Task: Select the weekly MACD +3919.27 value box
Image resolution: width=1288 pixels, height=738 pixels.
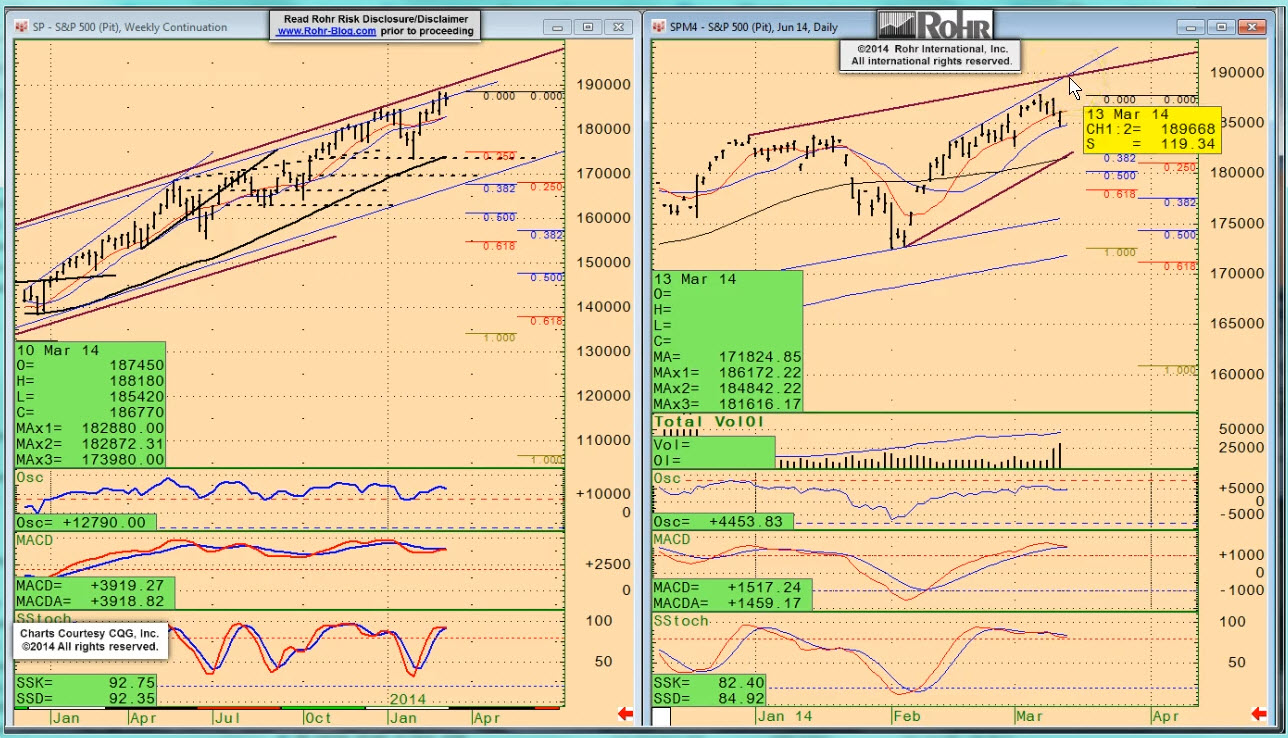Action: [95, 592]
